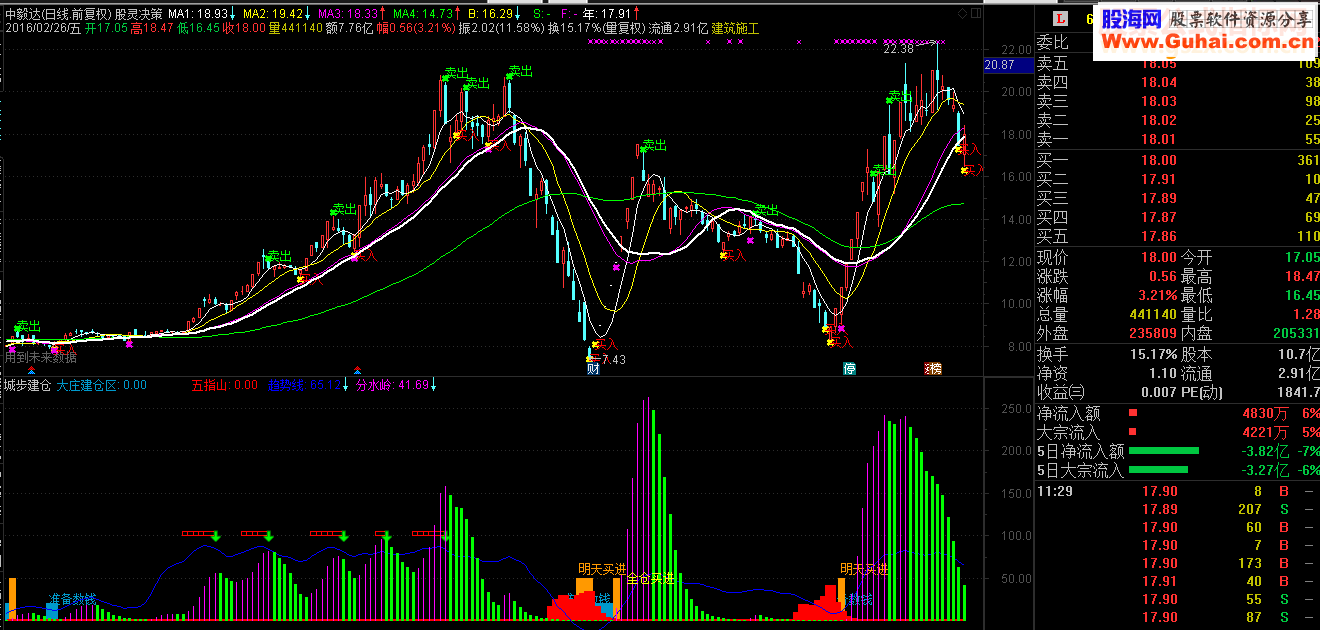
Task: Click the 五指山: 0.00 label
Action: click(223, 384)
